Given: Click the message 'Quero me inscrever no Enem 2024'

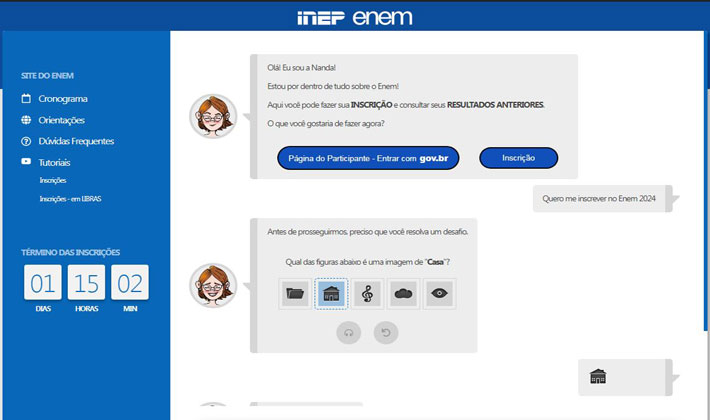Looking at the screenshot, I should [x=599, y=198].
